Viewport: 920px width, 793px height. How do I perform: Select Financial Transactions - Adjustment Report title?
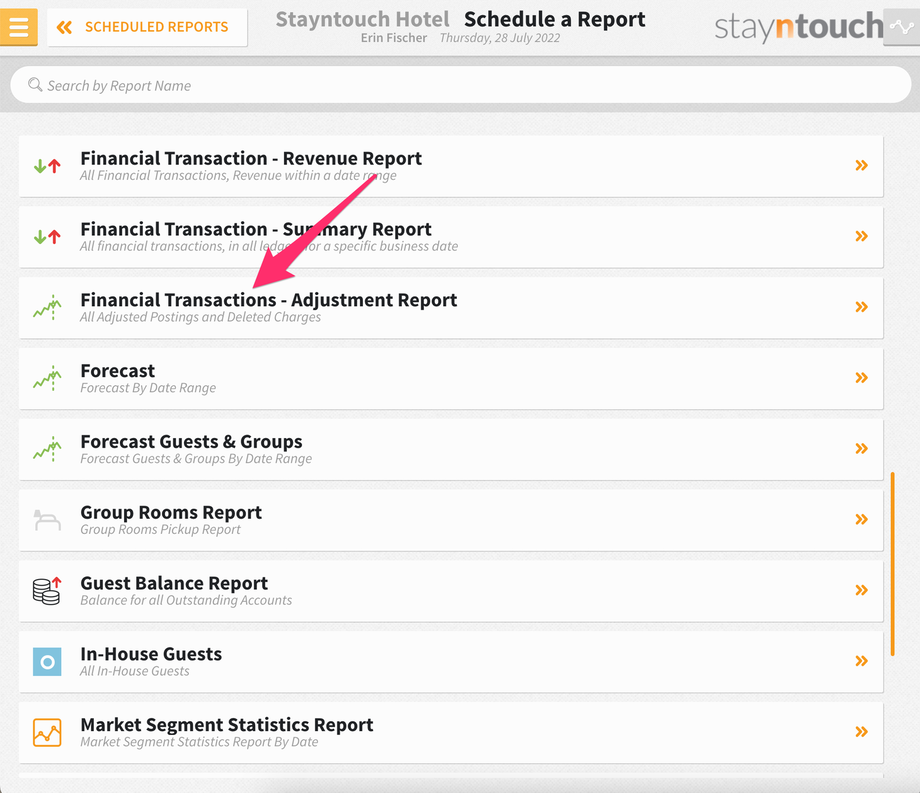(269, 300)
